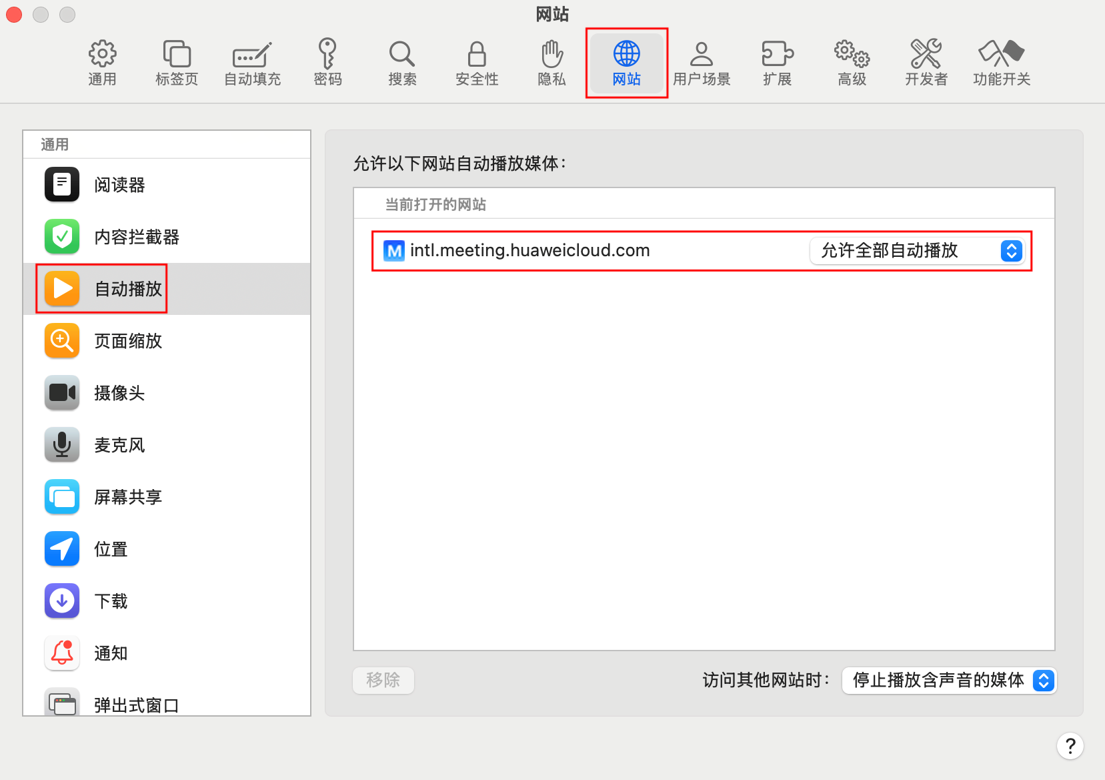This screenshot has height=780, width=1105.
Task: Open the 功能开关 Feature Flags tab
Action: point(1001,63)
